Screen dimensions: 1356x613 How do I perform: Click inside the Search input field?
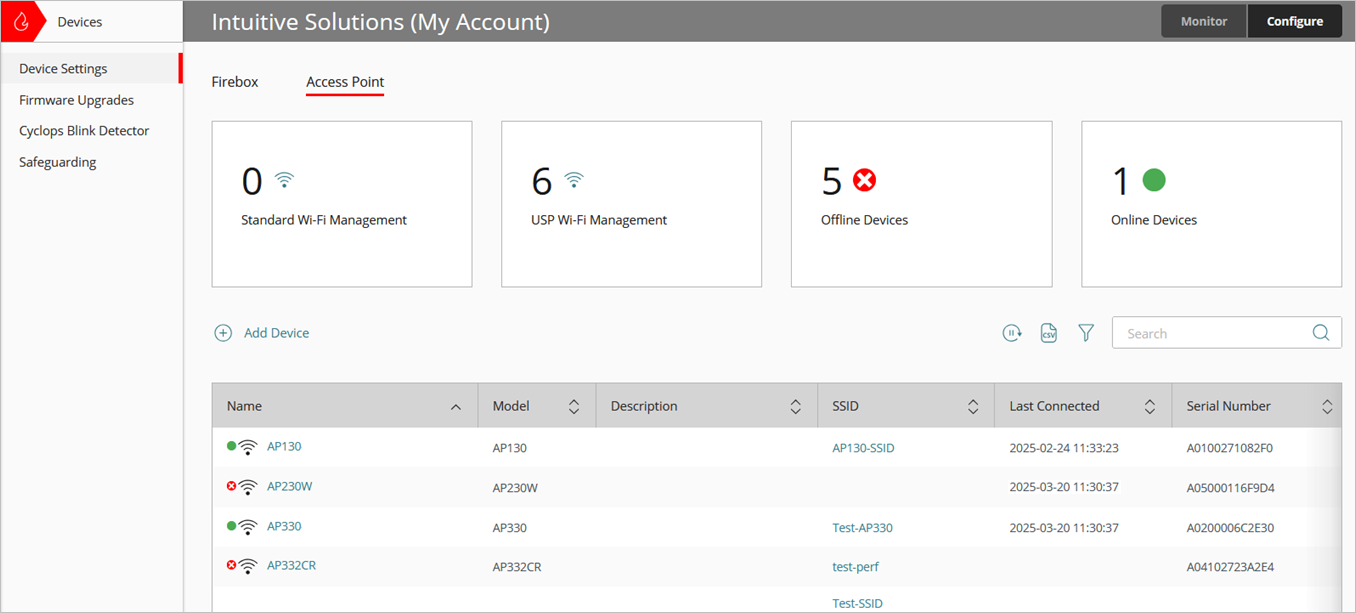(x=1210, y=332)
